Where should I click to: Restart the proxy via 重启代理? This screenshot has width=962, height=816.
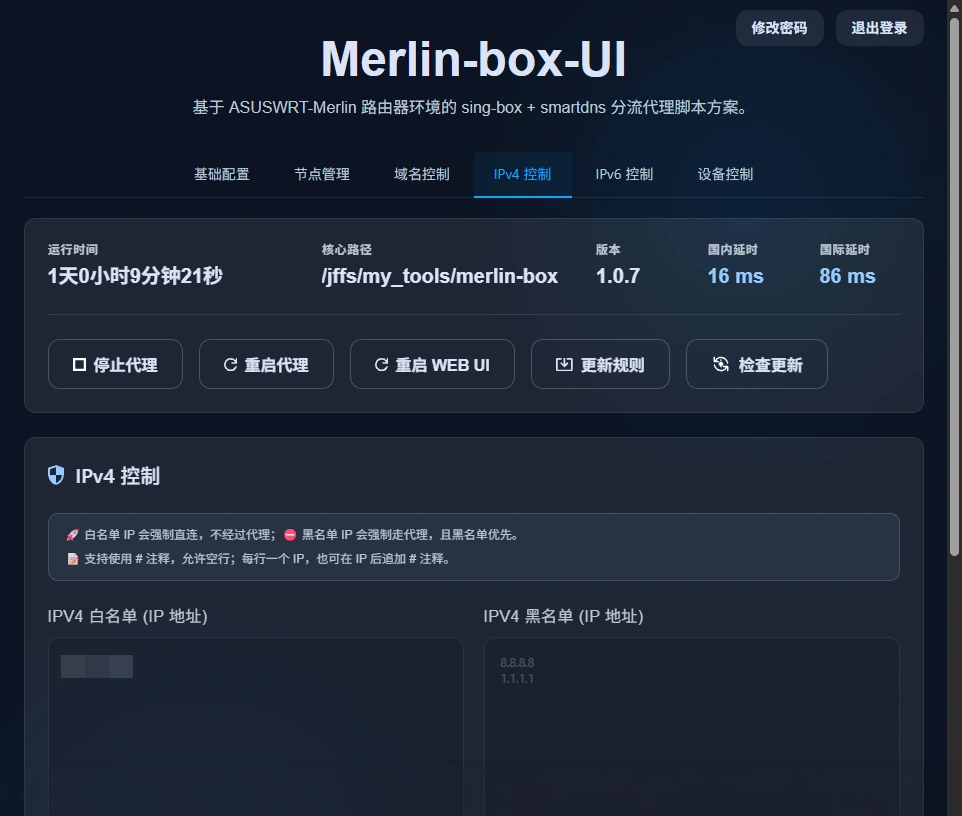tap(266, 364)
